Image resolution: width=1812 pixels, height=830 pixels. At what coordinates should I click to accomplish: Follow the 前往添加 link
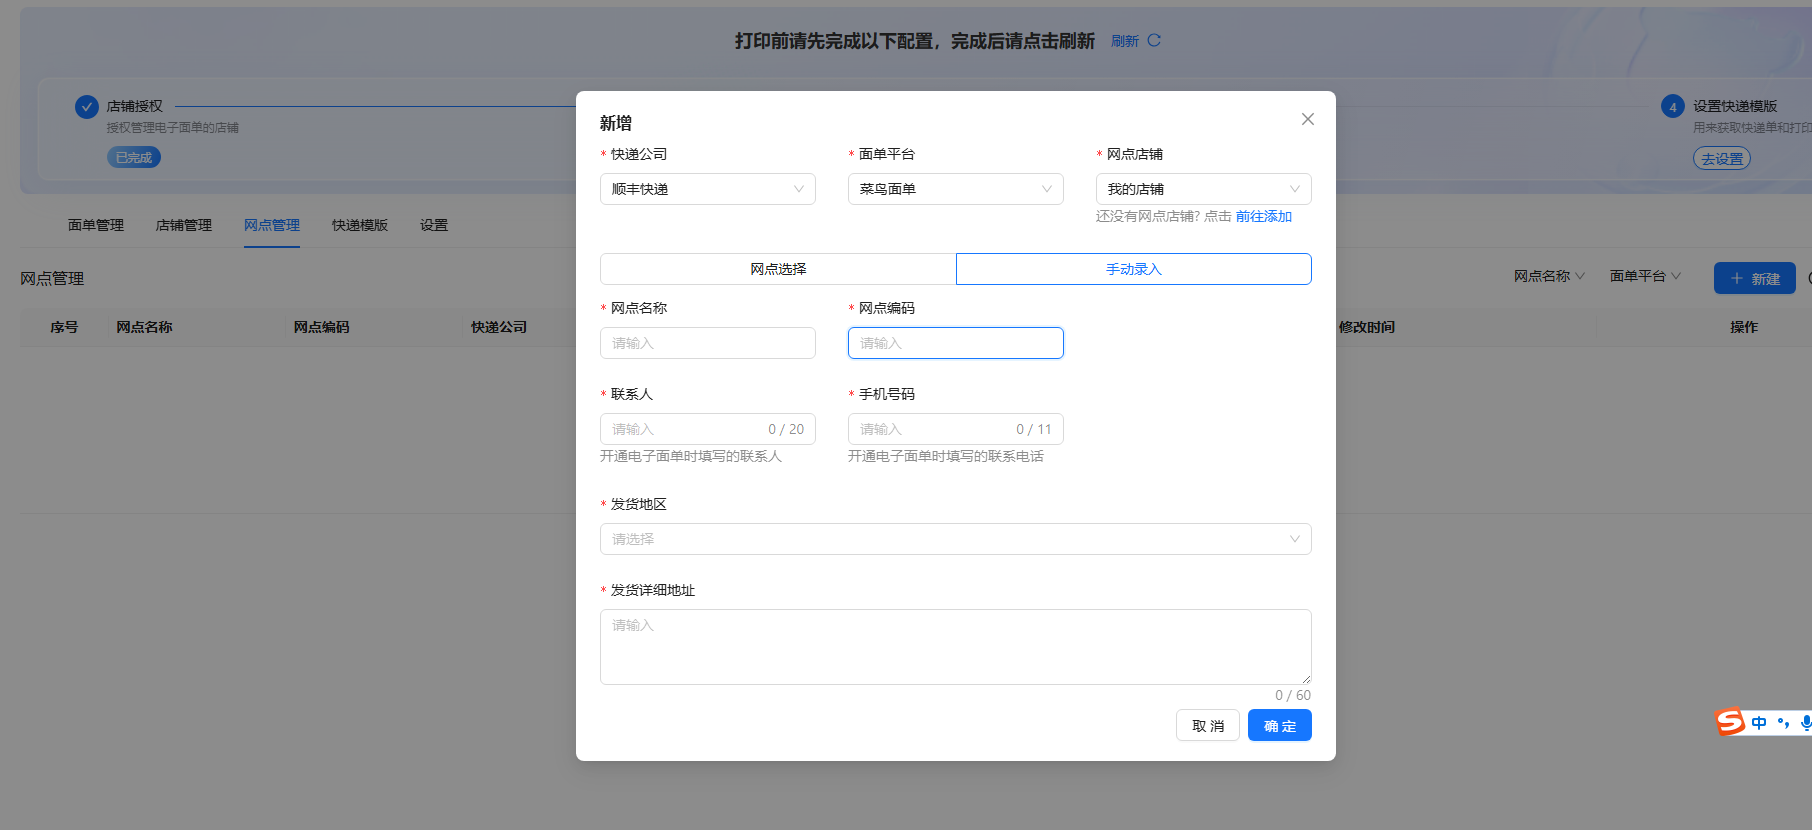point(1263,216)
